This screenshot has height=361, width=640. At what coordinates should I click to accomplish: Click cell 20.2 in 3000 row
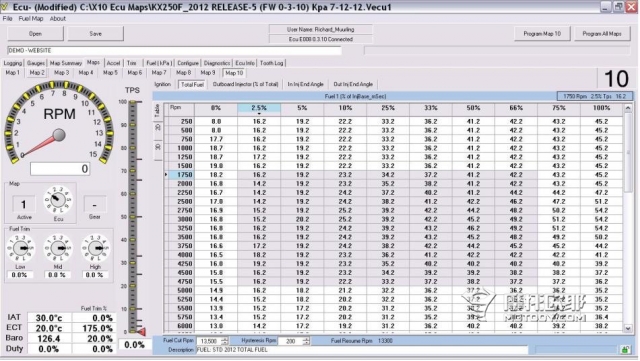(x=302, y=219)
